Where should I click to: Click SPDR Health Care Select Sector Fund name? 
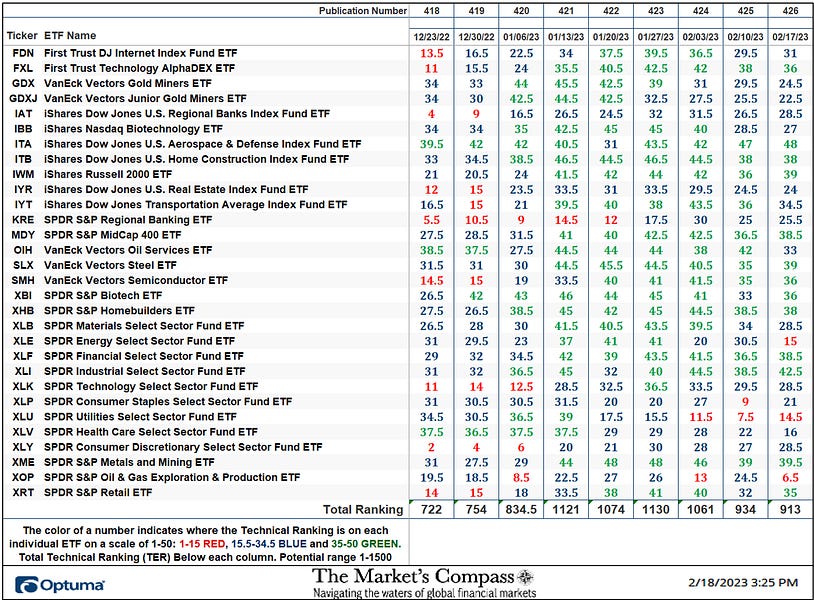(151, 432)
